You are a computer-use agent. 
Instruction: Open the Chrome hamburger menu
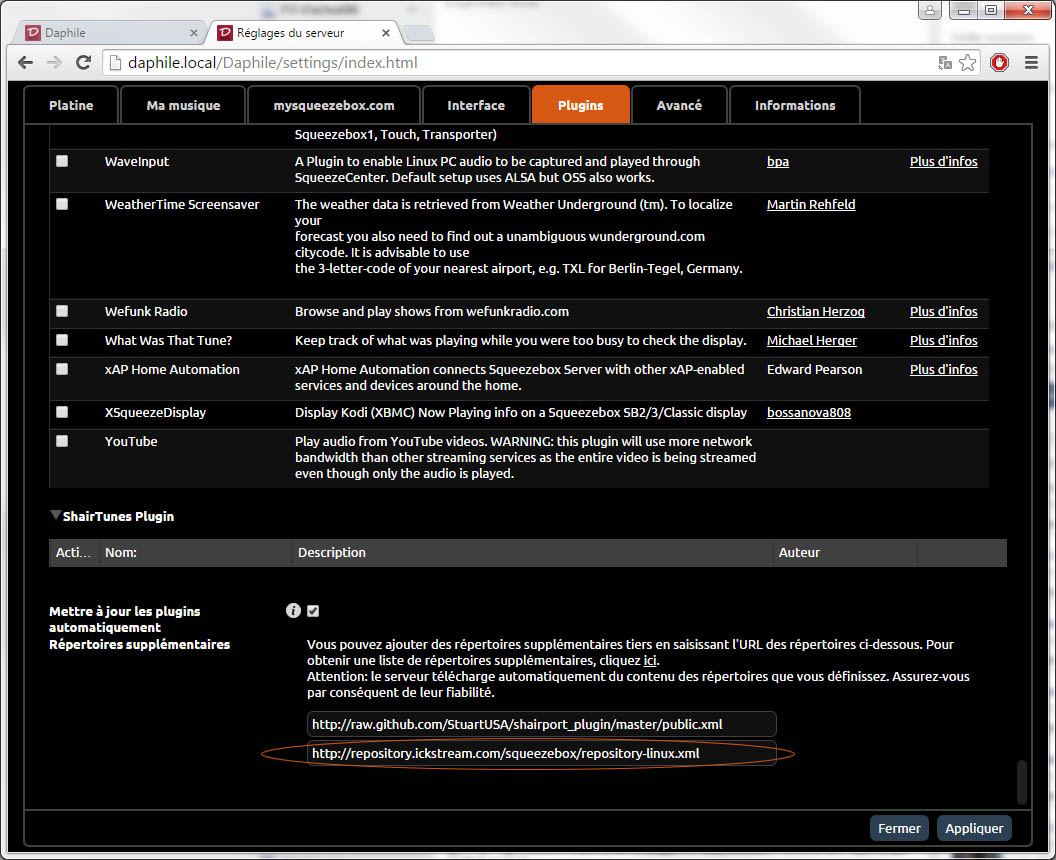1031,63
